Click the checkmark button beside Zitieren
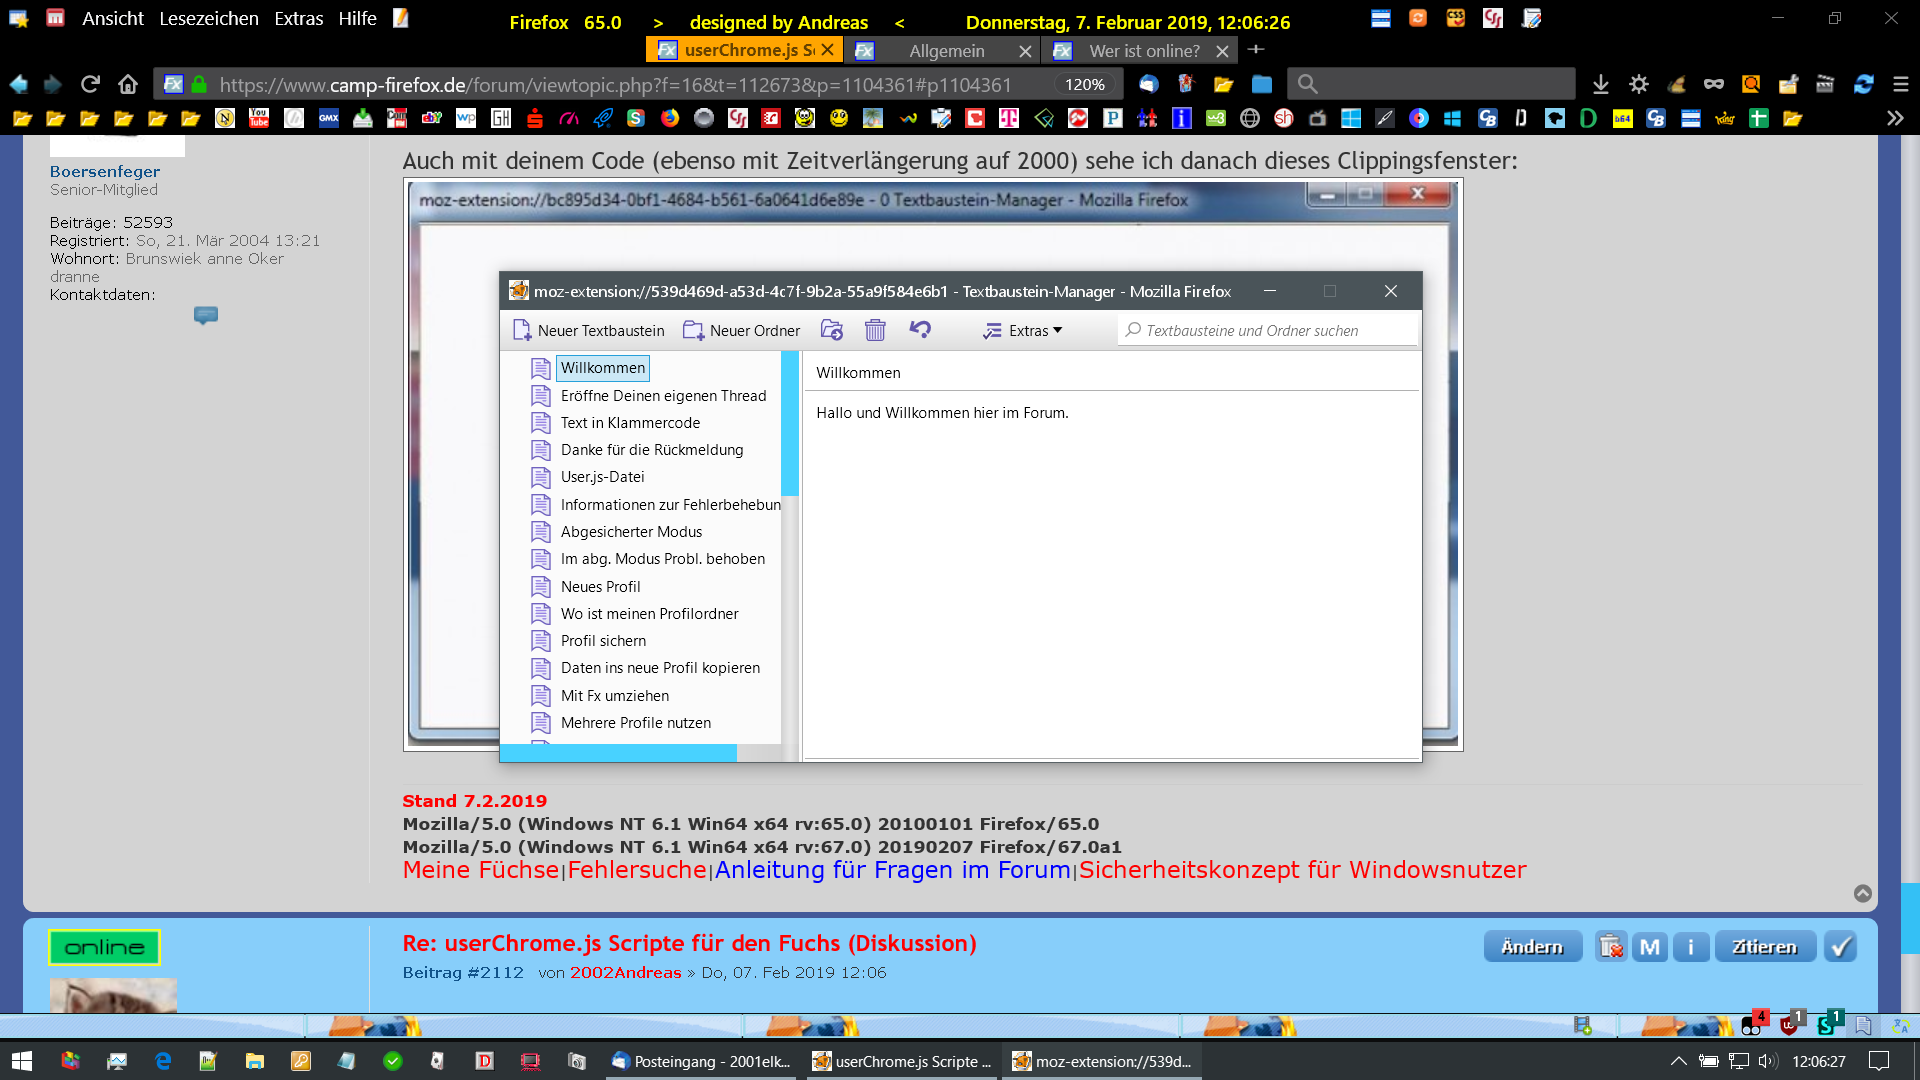The height and width of the screenshot is (1080, 1920). click(1840, 946)
